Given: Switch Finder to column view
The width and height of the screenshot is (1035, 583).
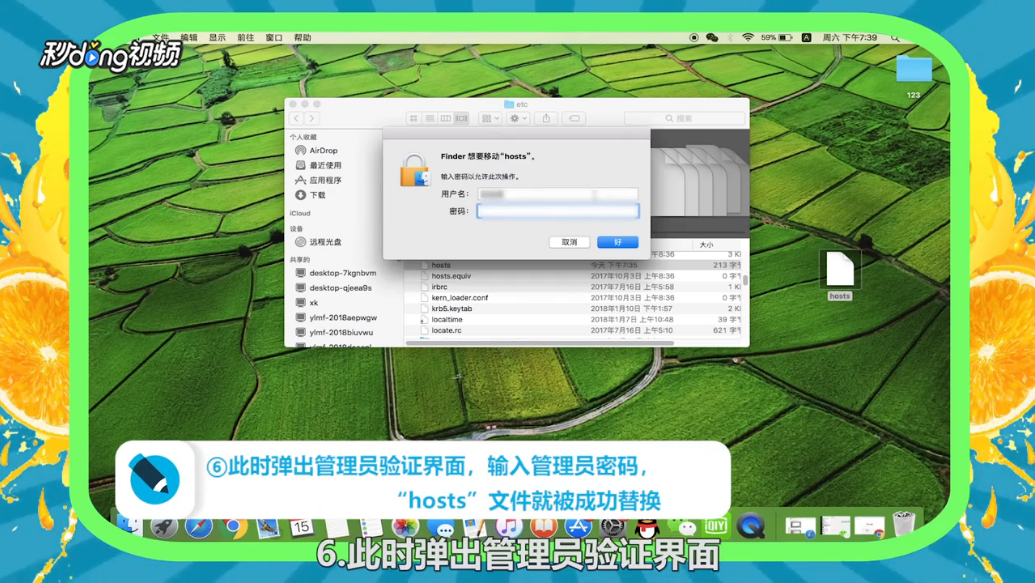Looking at the screenshot, I should [446, 118].
